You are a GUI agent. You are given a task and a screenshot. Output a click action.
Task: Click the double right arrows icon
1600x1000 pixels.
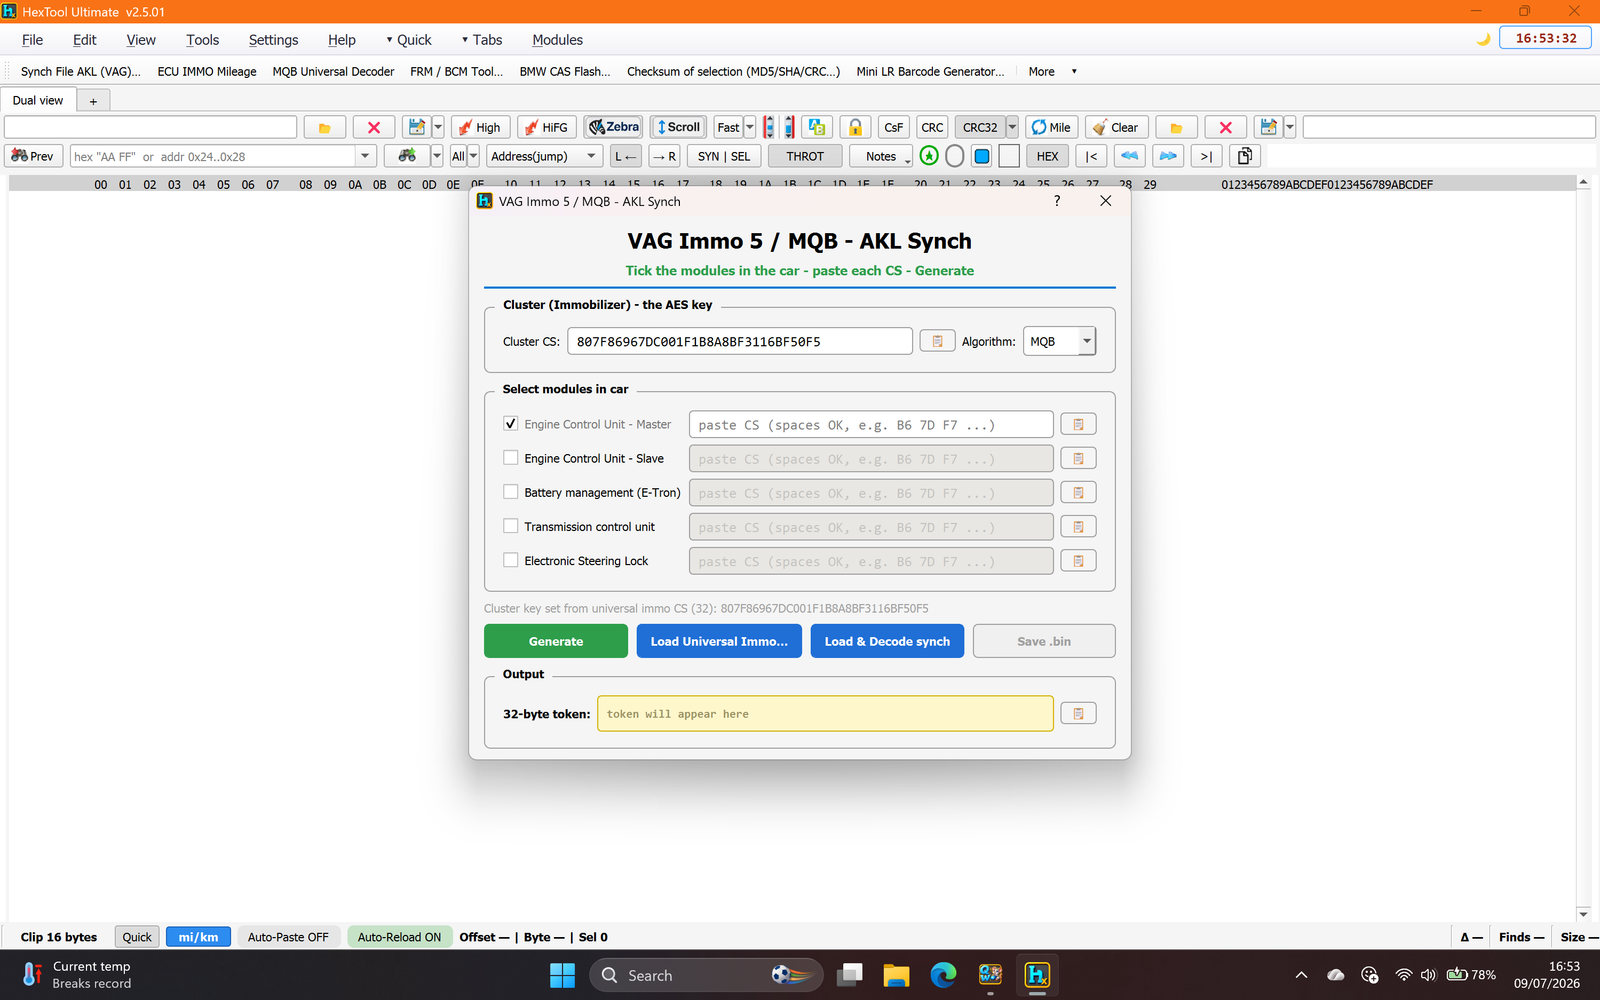[1168, 156]
